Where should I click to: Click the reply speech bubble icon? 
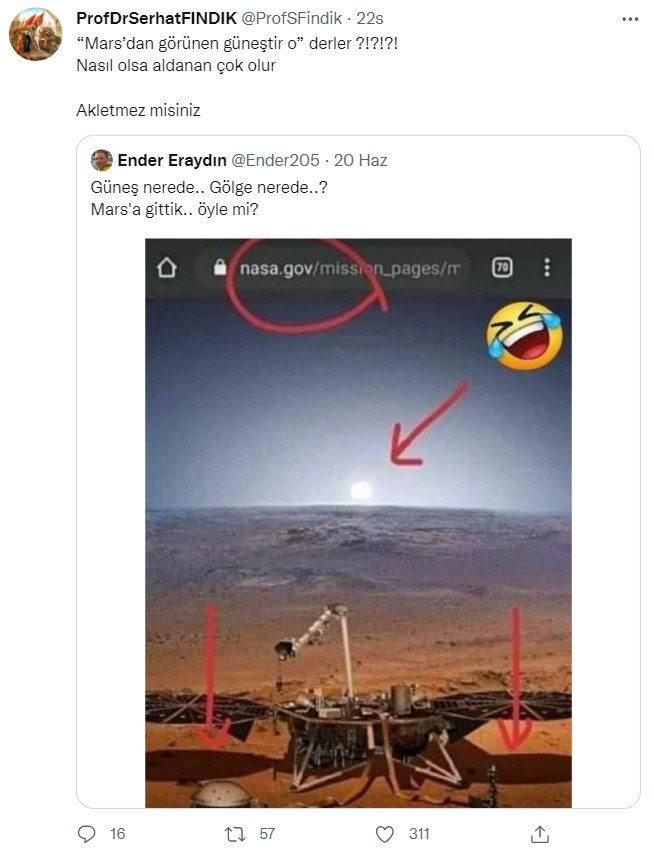pyautogui.click(x=87, y=833)
